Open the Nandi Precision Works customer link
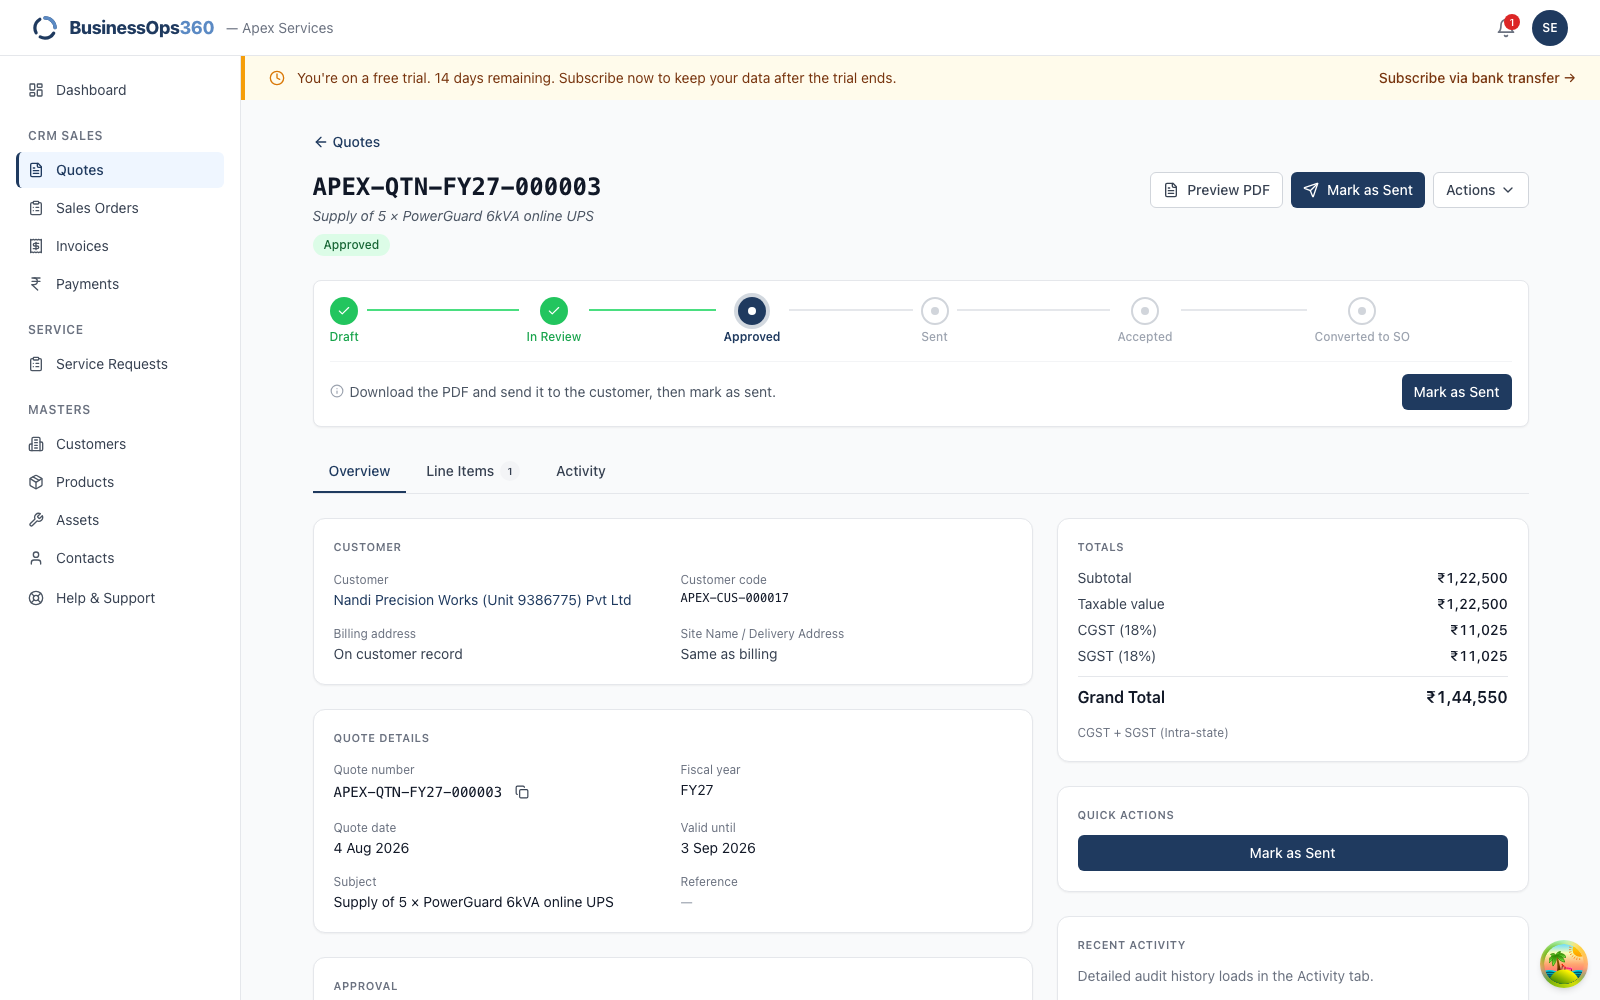Viewport: 1600px width, 1000px height. [482, 600]
